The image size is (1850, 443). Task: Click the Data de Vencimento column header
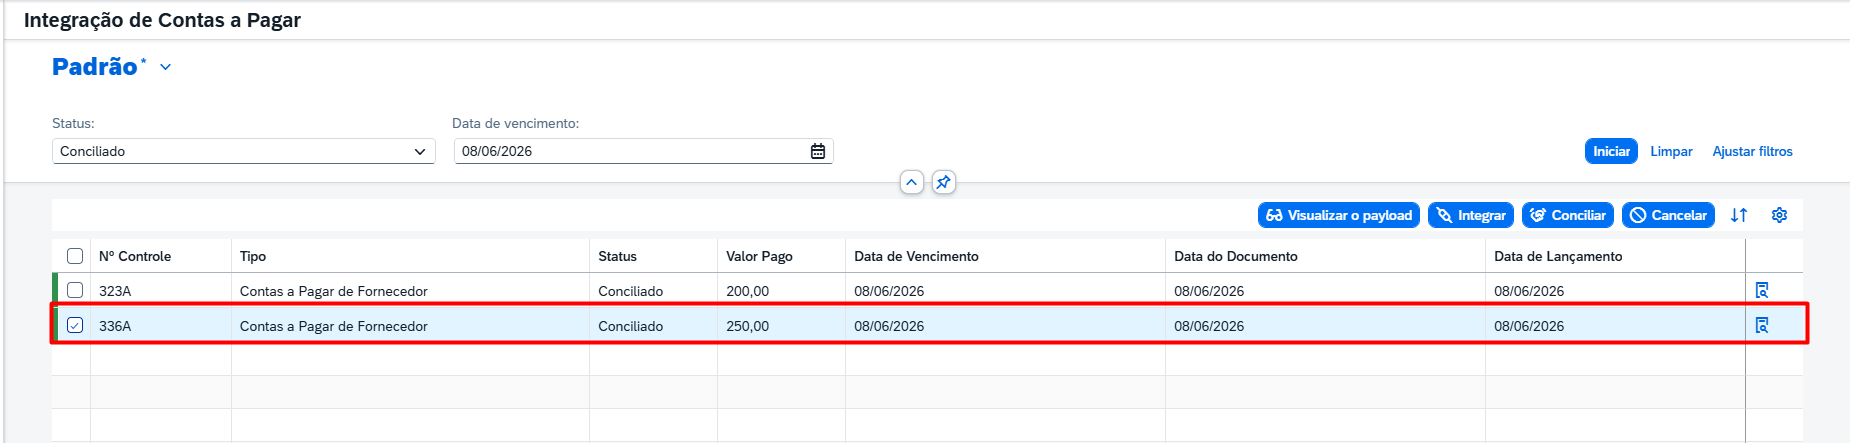tap(1005, 256)
